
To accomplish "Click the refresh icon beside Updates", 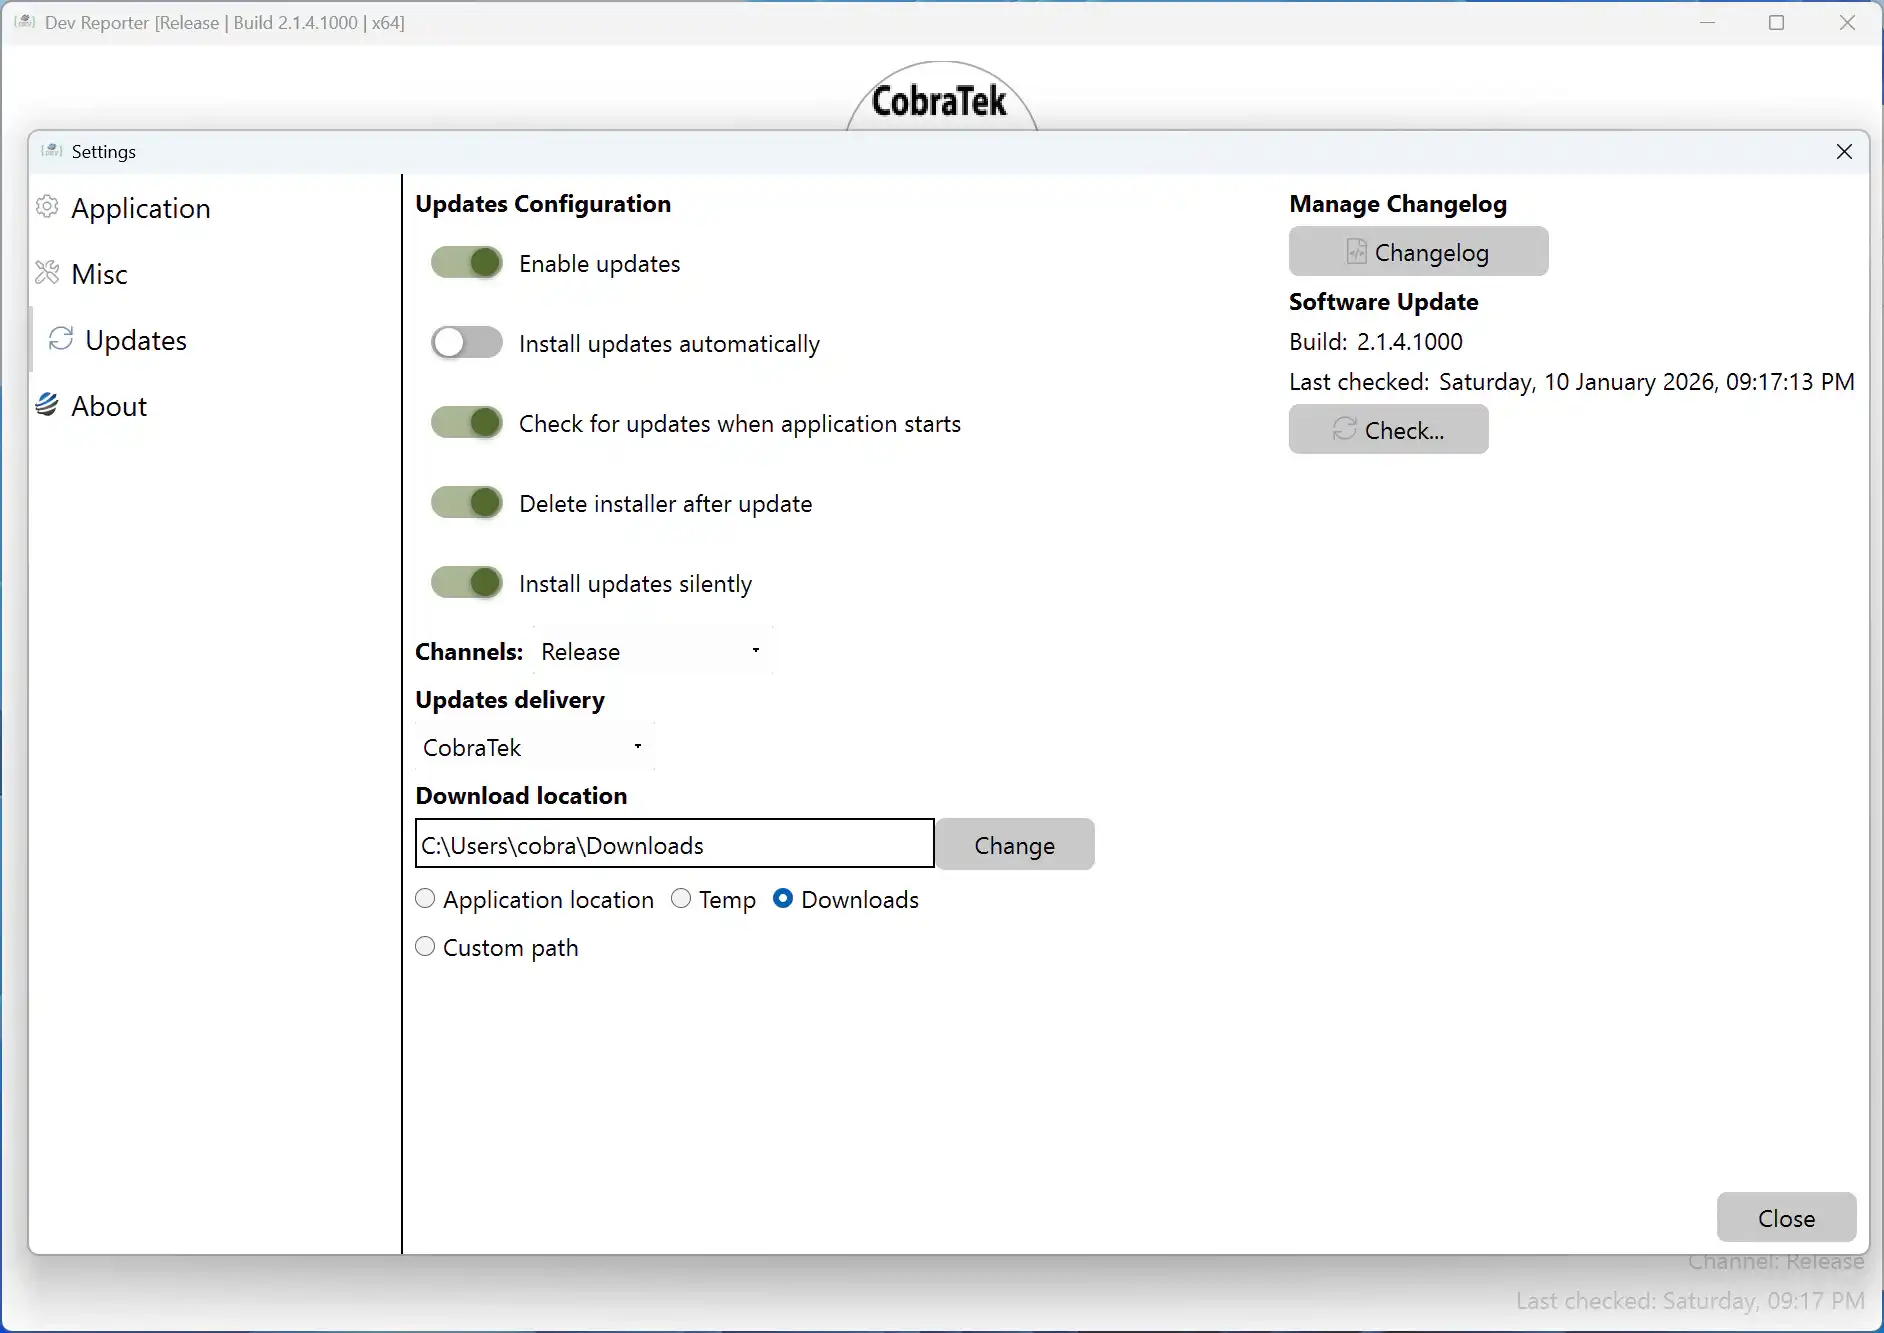I will pos(61,339).
